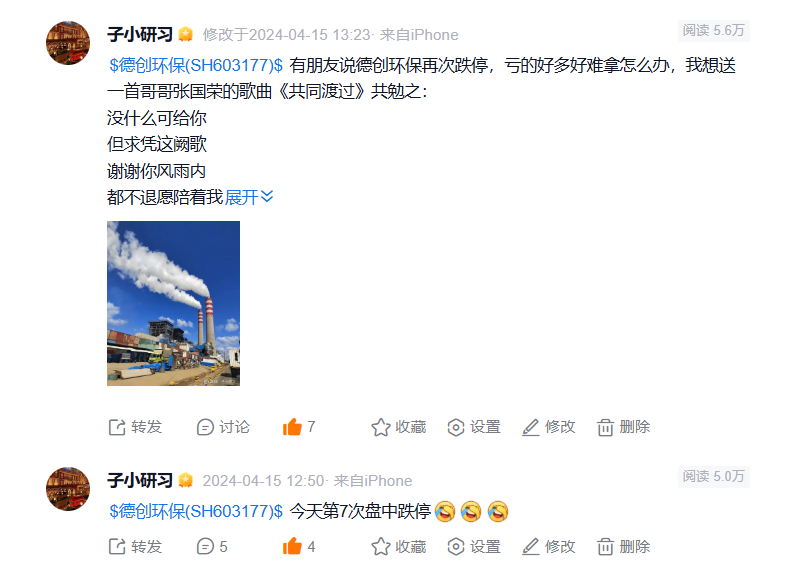Click the avatar of the second post

coord(68,489)
